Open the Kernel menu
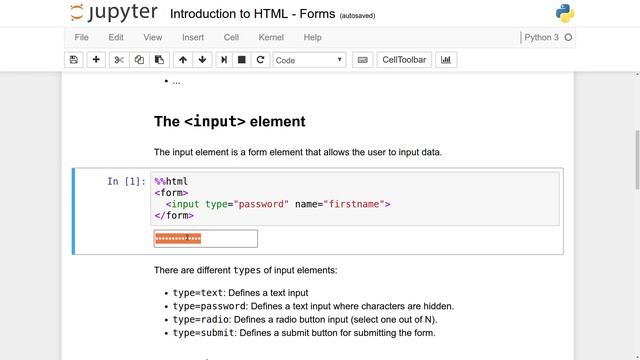 click(x=271, y=37)
